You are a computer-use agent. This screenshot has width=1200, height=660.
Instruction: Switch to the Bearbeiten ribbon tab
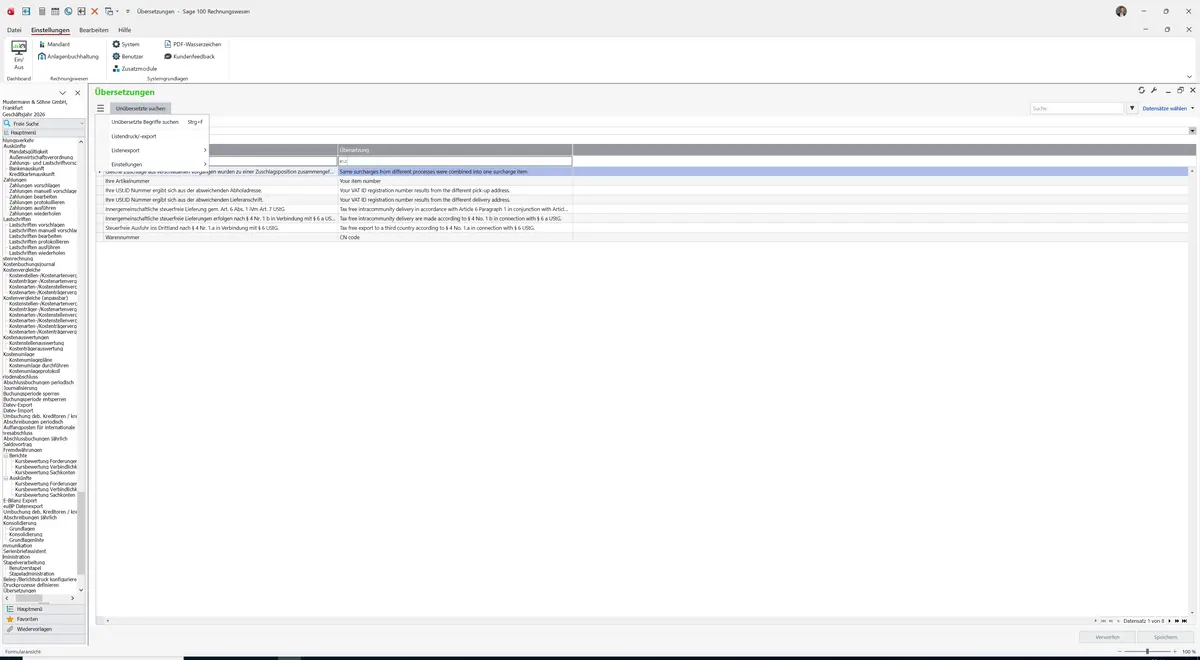click(x=94, y=30)
